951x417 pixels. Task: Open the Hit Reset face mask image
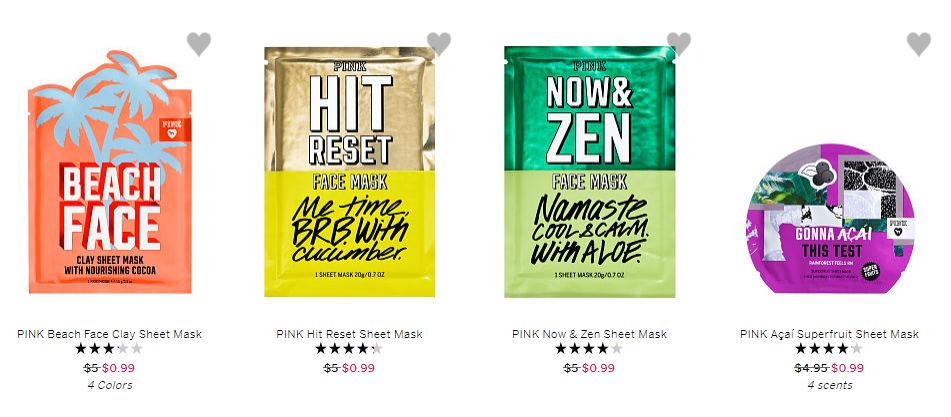point(349,172)
